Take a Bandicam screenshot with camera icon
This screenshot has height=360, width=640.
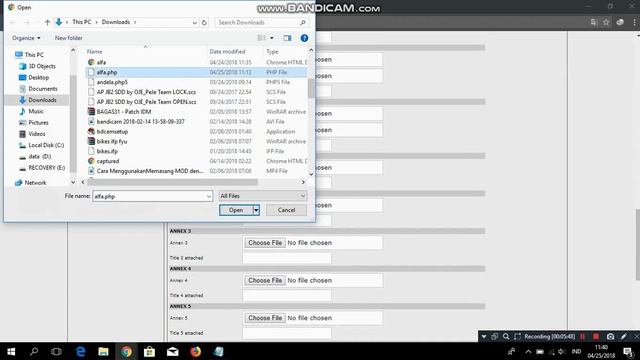coord(610,337)
